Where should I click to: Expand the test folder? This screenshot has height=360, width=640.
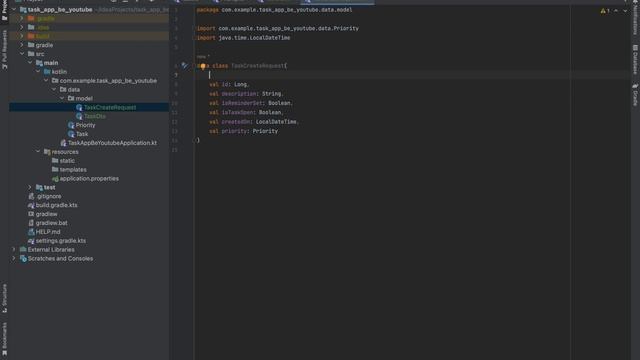[x=30, y=187]
